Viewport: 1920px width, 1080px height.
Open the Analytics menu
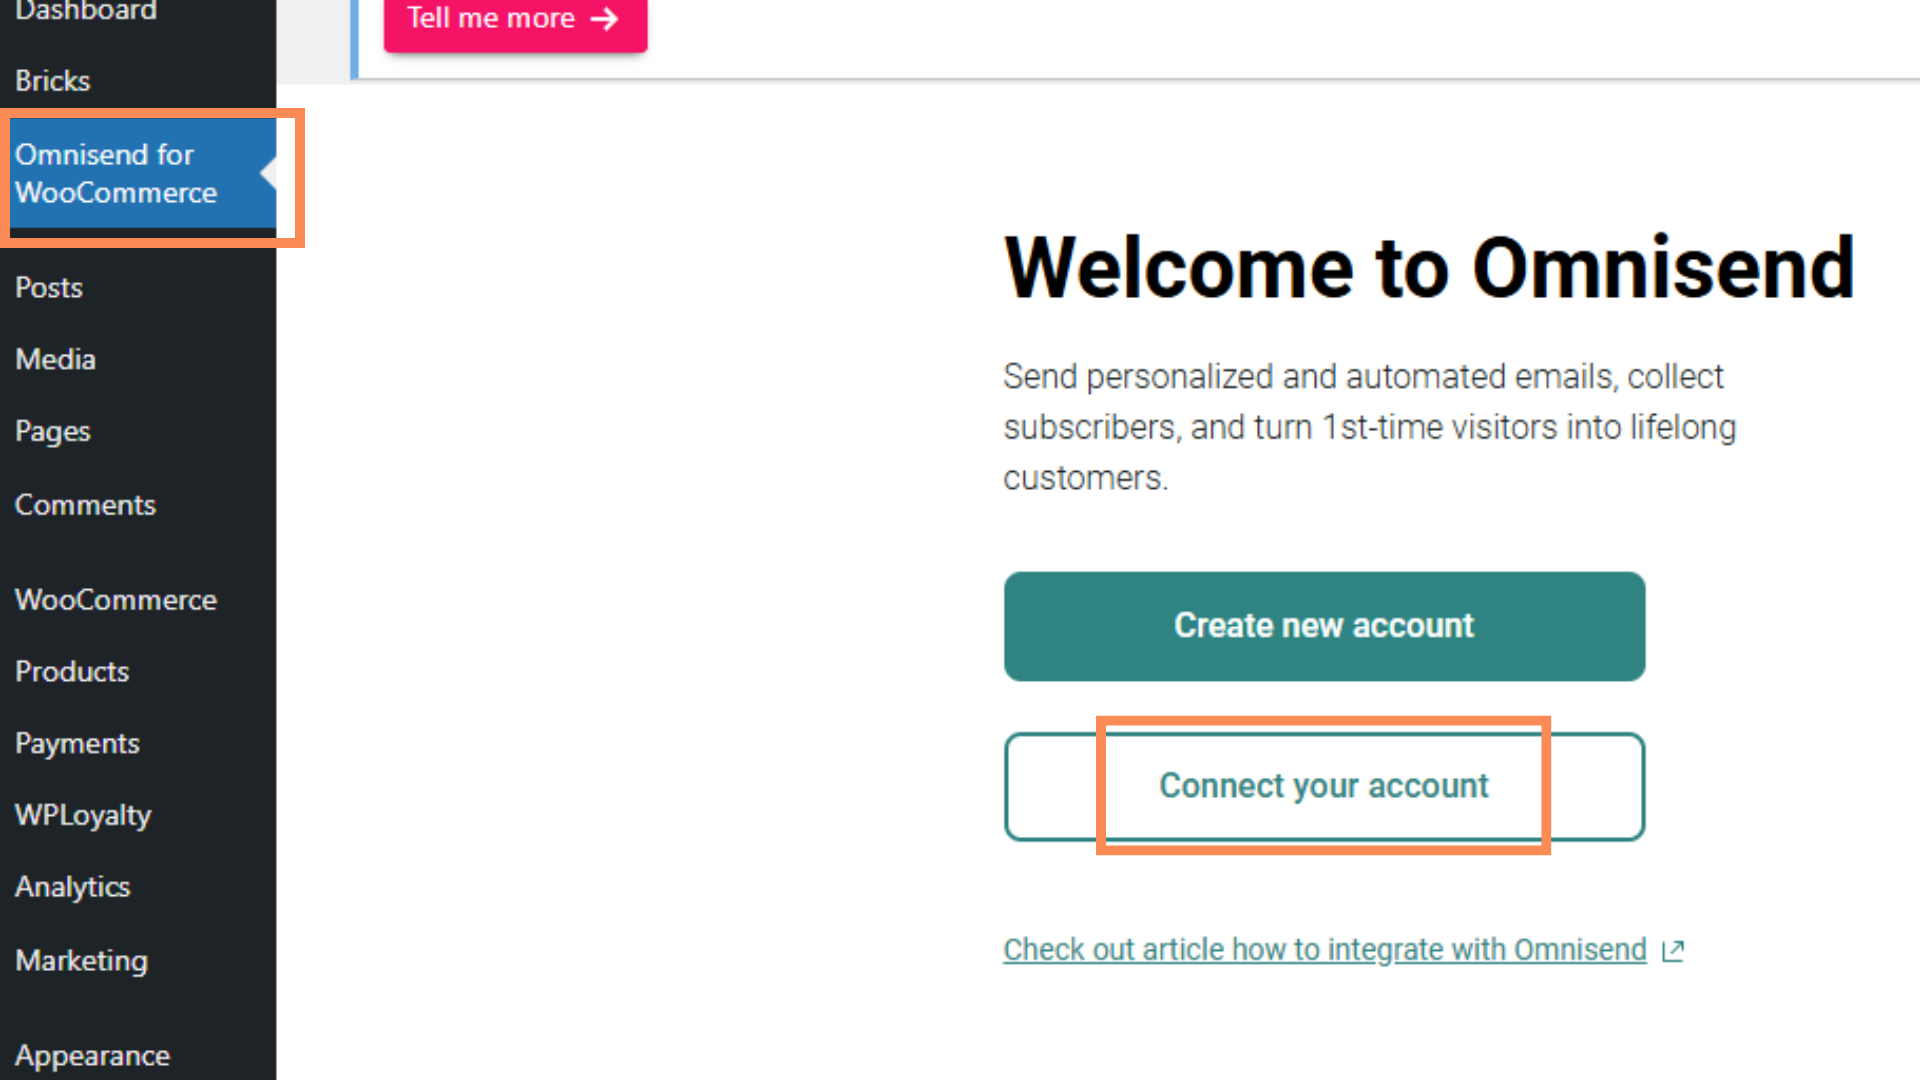click(73, 887)
